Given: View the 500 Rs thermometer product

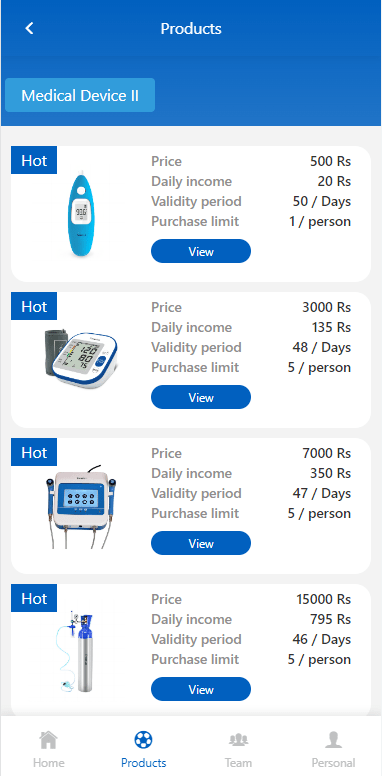Looking at the screenshot, I should 201,251.
